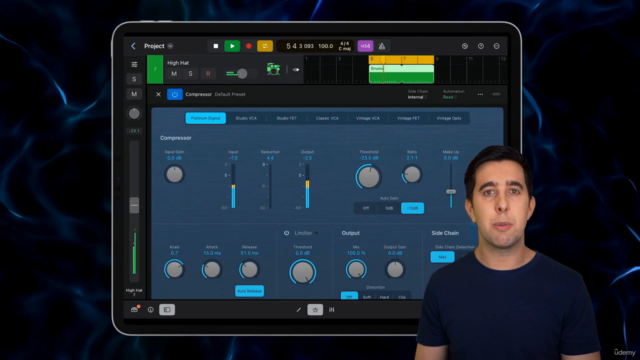Select the Vintage FET tab

[408, 118]
